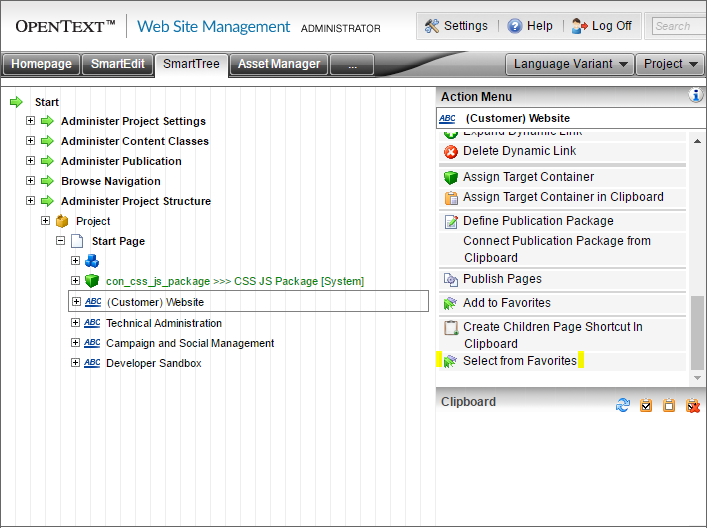Click the Assign Target Container green cube icon
The image size is (707, 528).
click(450, 178)
